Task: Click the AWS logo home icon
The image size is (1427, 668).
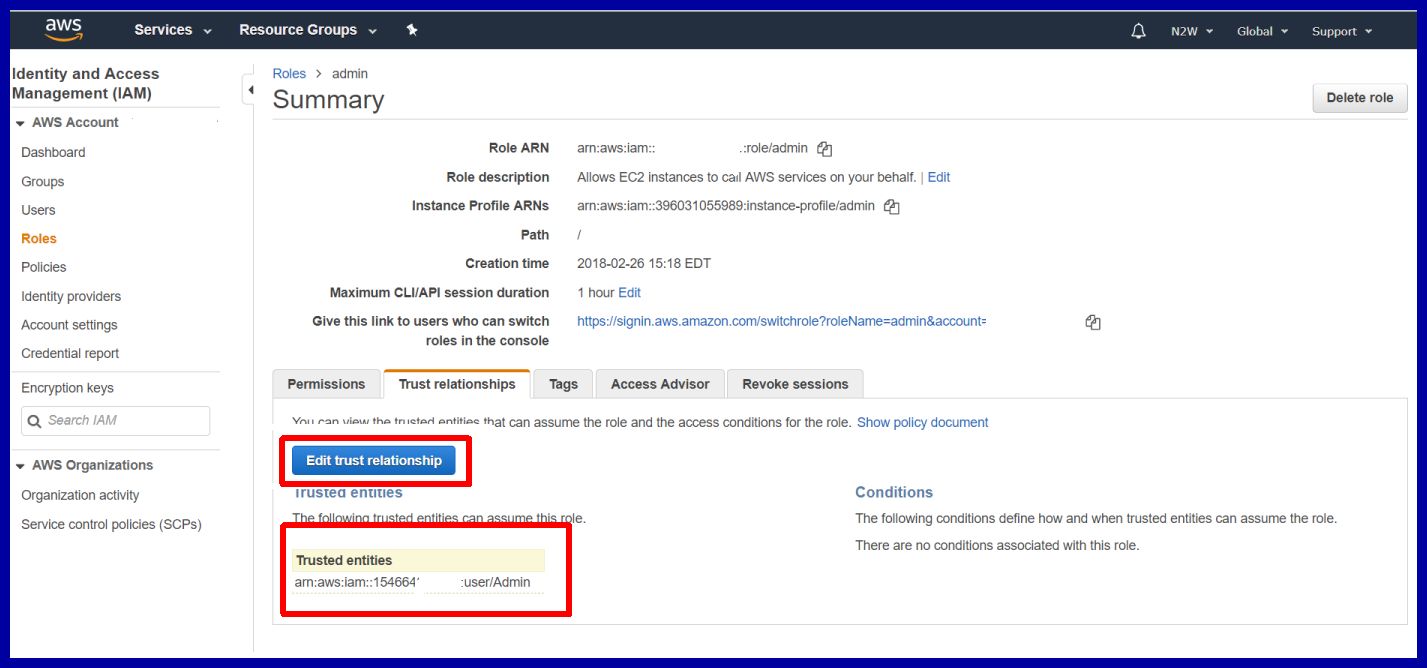Action: [63, 30]
